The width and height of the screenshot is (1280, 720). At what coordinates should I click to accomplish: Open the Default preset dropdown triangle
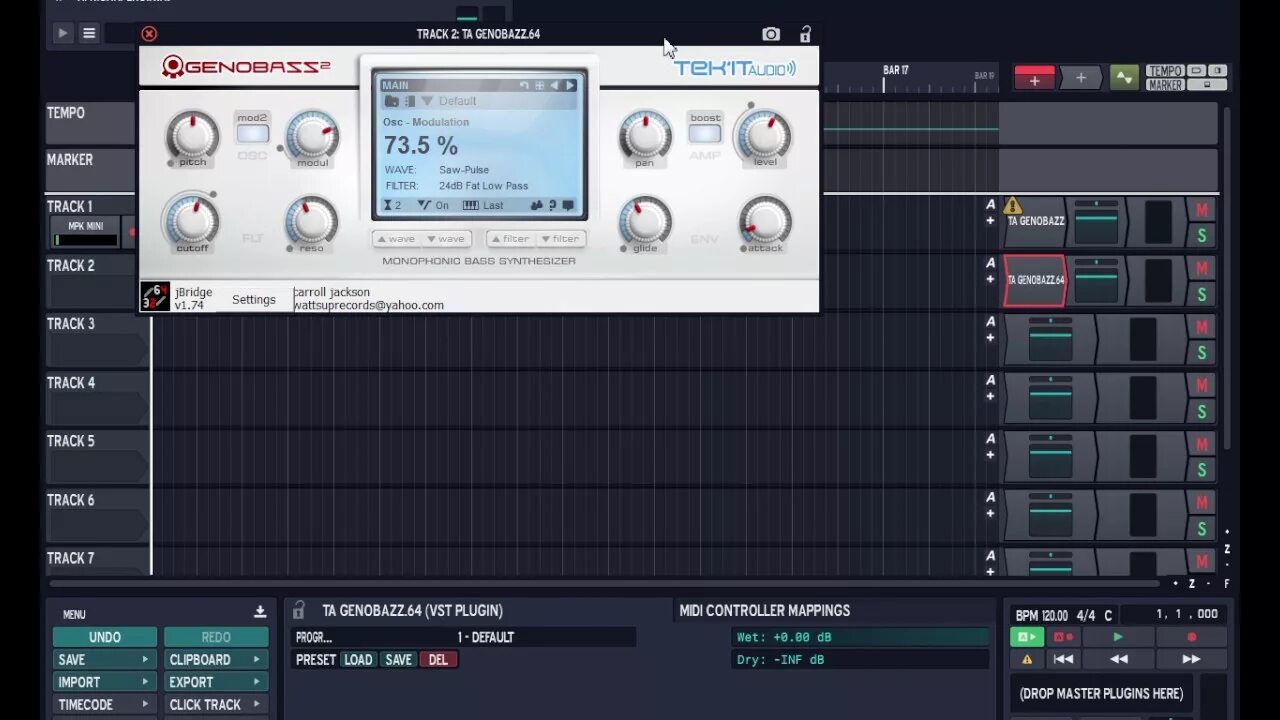[x=427, y=101]
